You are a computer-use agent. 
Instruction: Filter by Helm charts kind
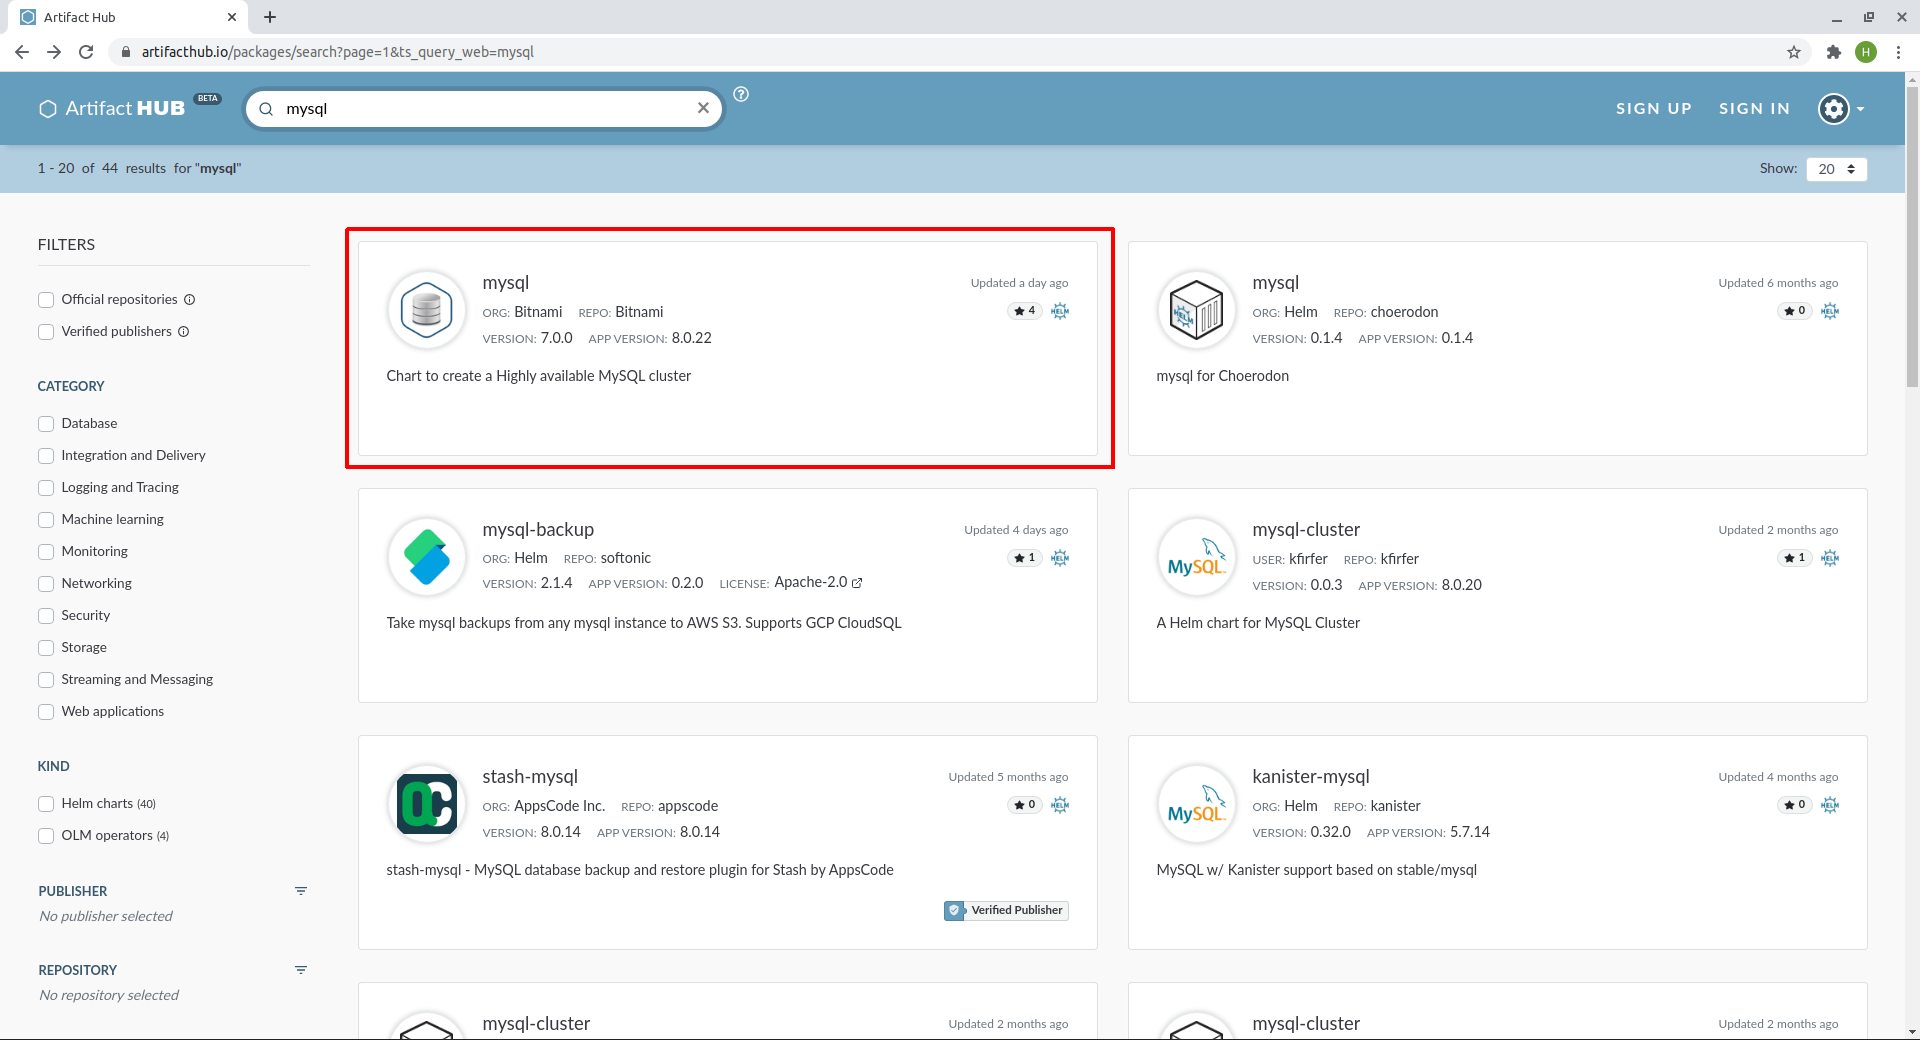pyautogui.click(x=46, y=804)
